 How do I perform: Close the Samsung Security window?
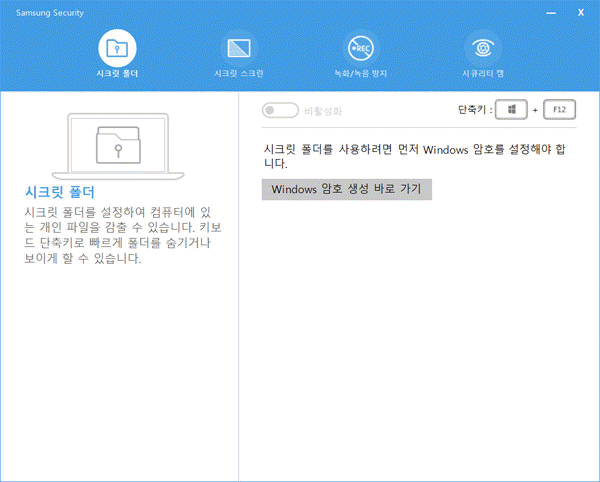[x=581, y=13]
